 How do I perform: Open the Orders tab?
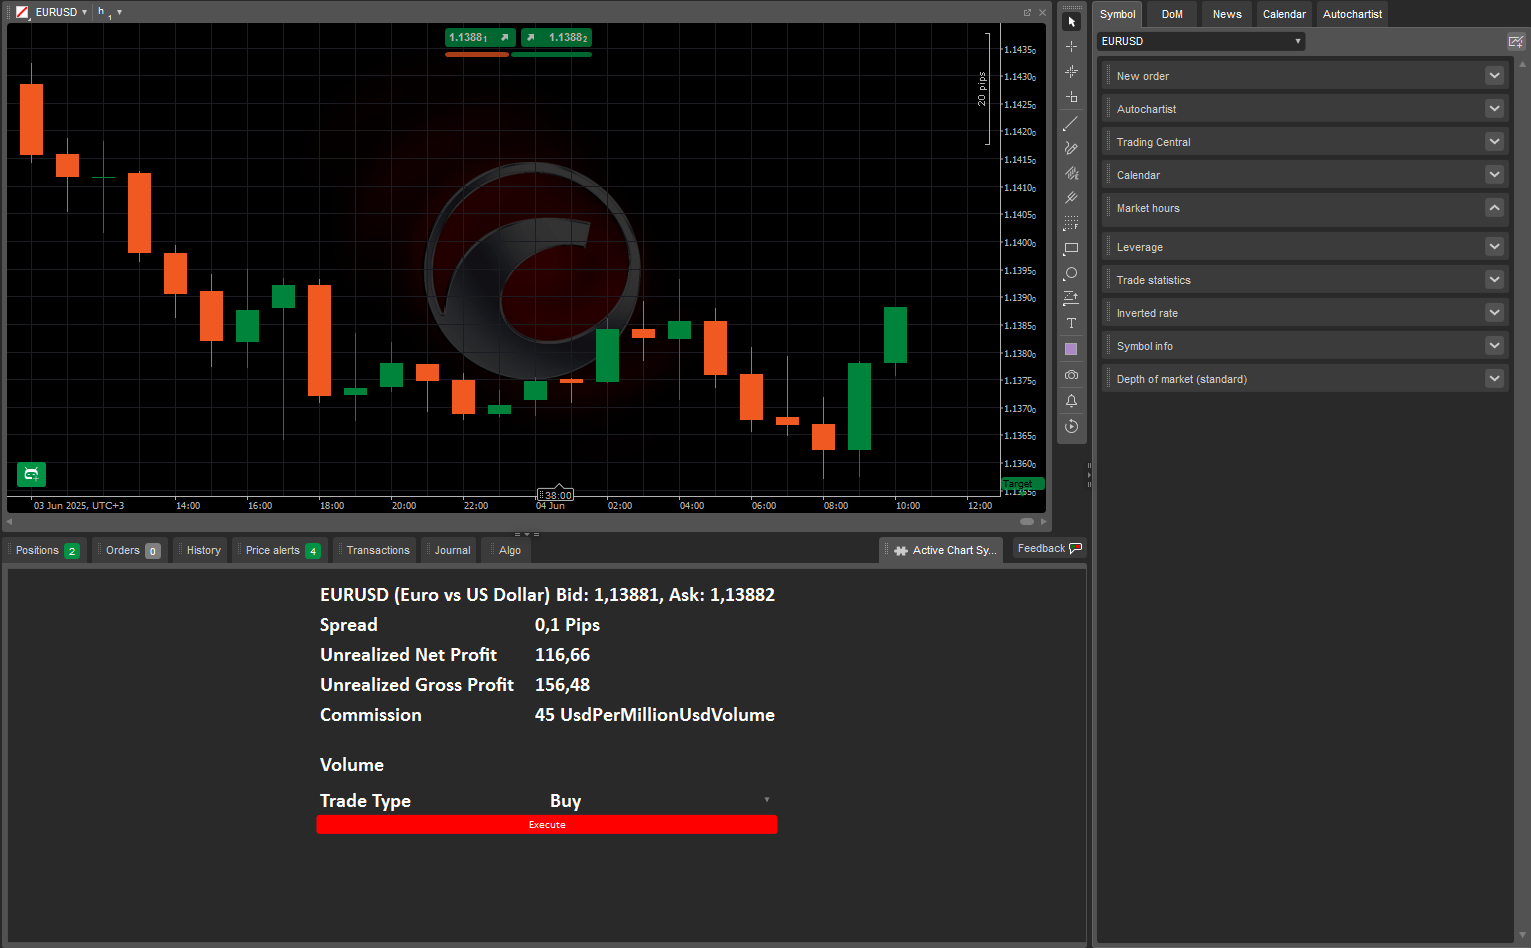131,550
